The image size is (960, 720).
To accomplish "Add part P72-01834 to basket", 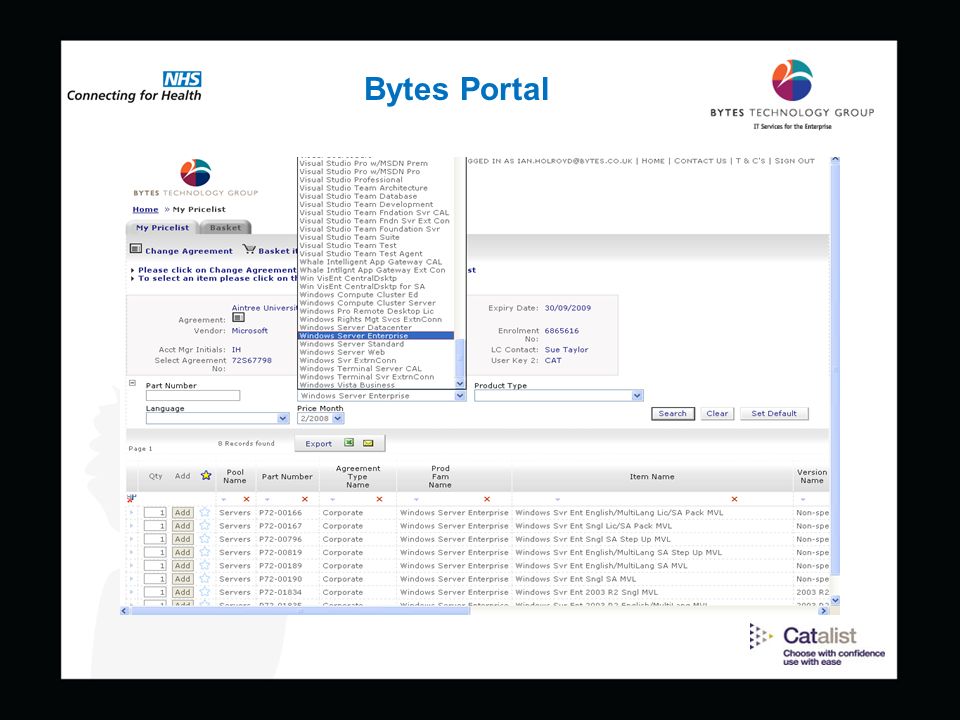I will [x=182, y=592].
